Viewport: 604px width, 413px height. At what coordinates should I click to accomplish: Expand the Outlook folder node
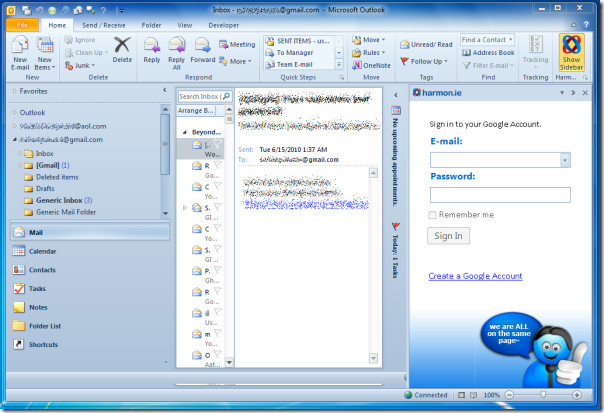pyautogui.click(x=15, y=112)
